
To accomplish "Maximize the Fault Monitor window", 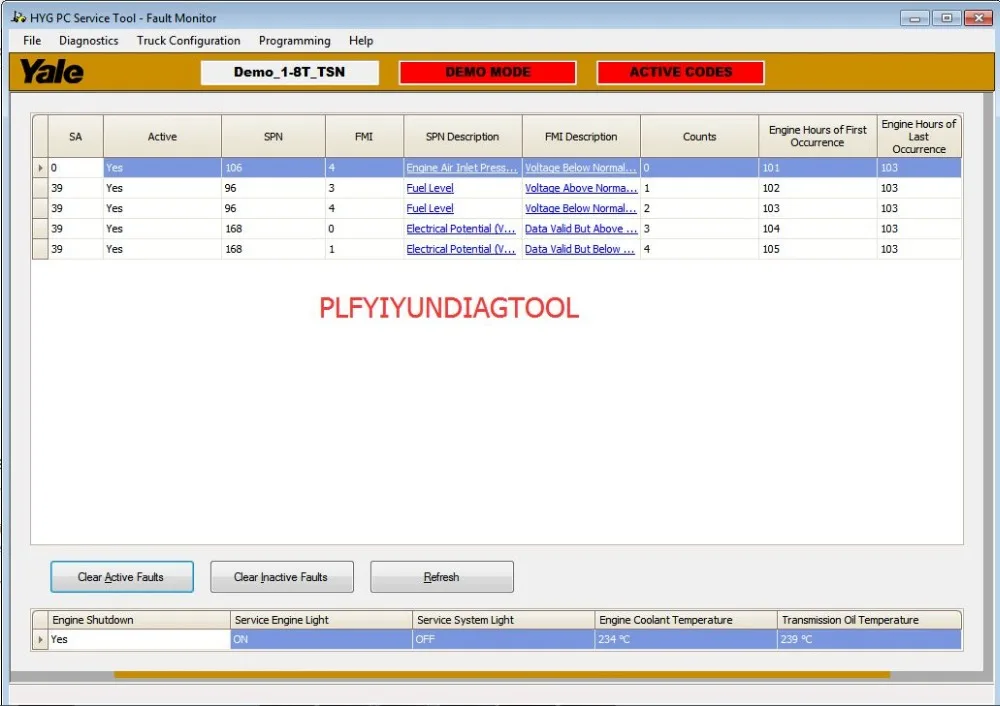I will coord(946,18).
